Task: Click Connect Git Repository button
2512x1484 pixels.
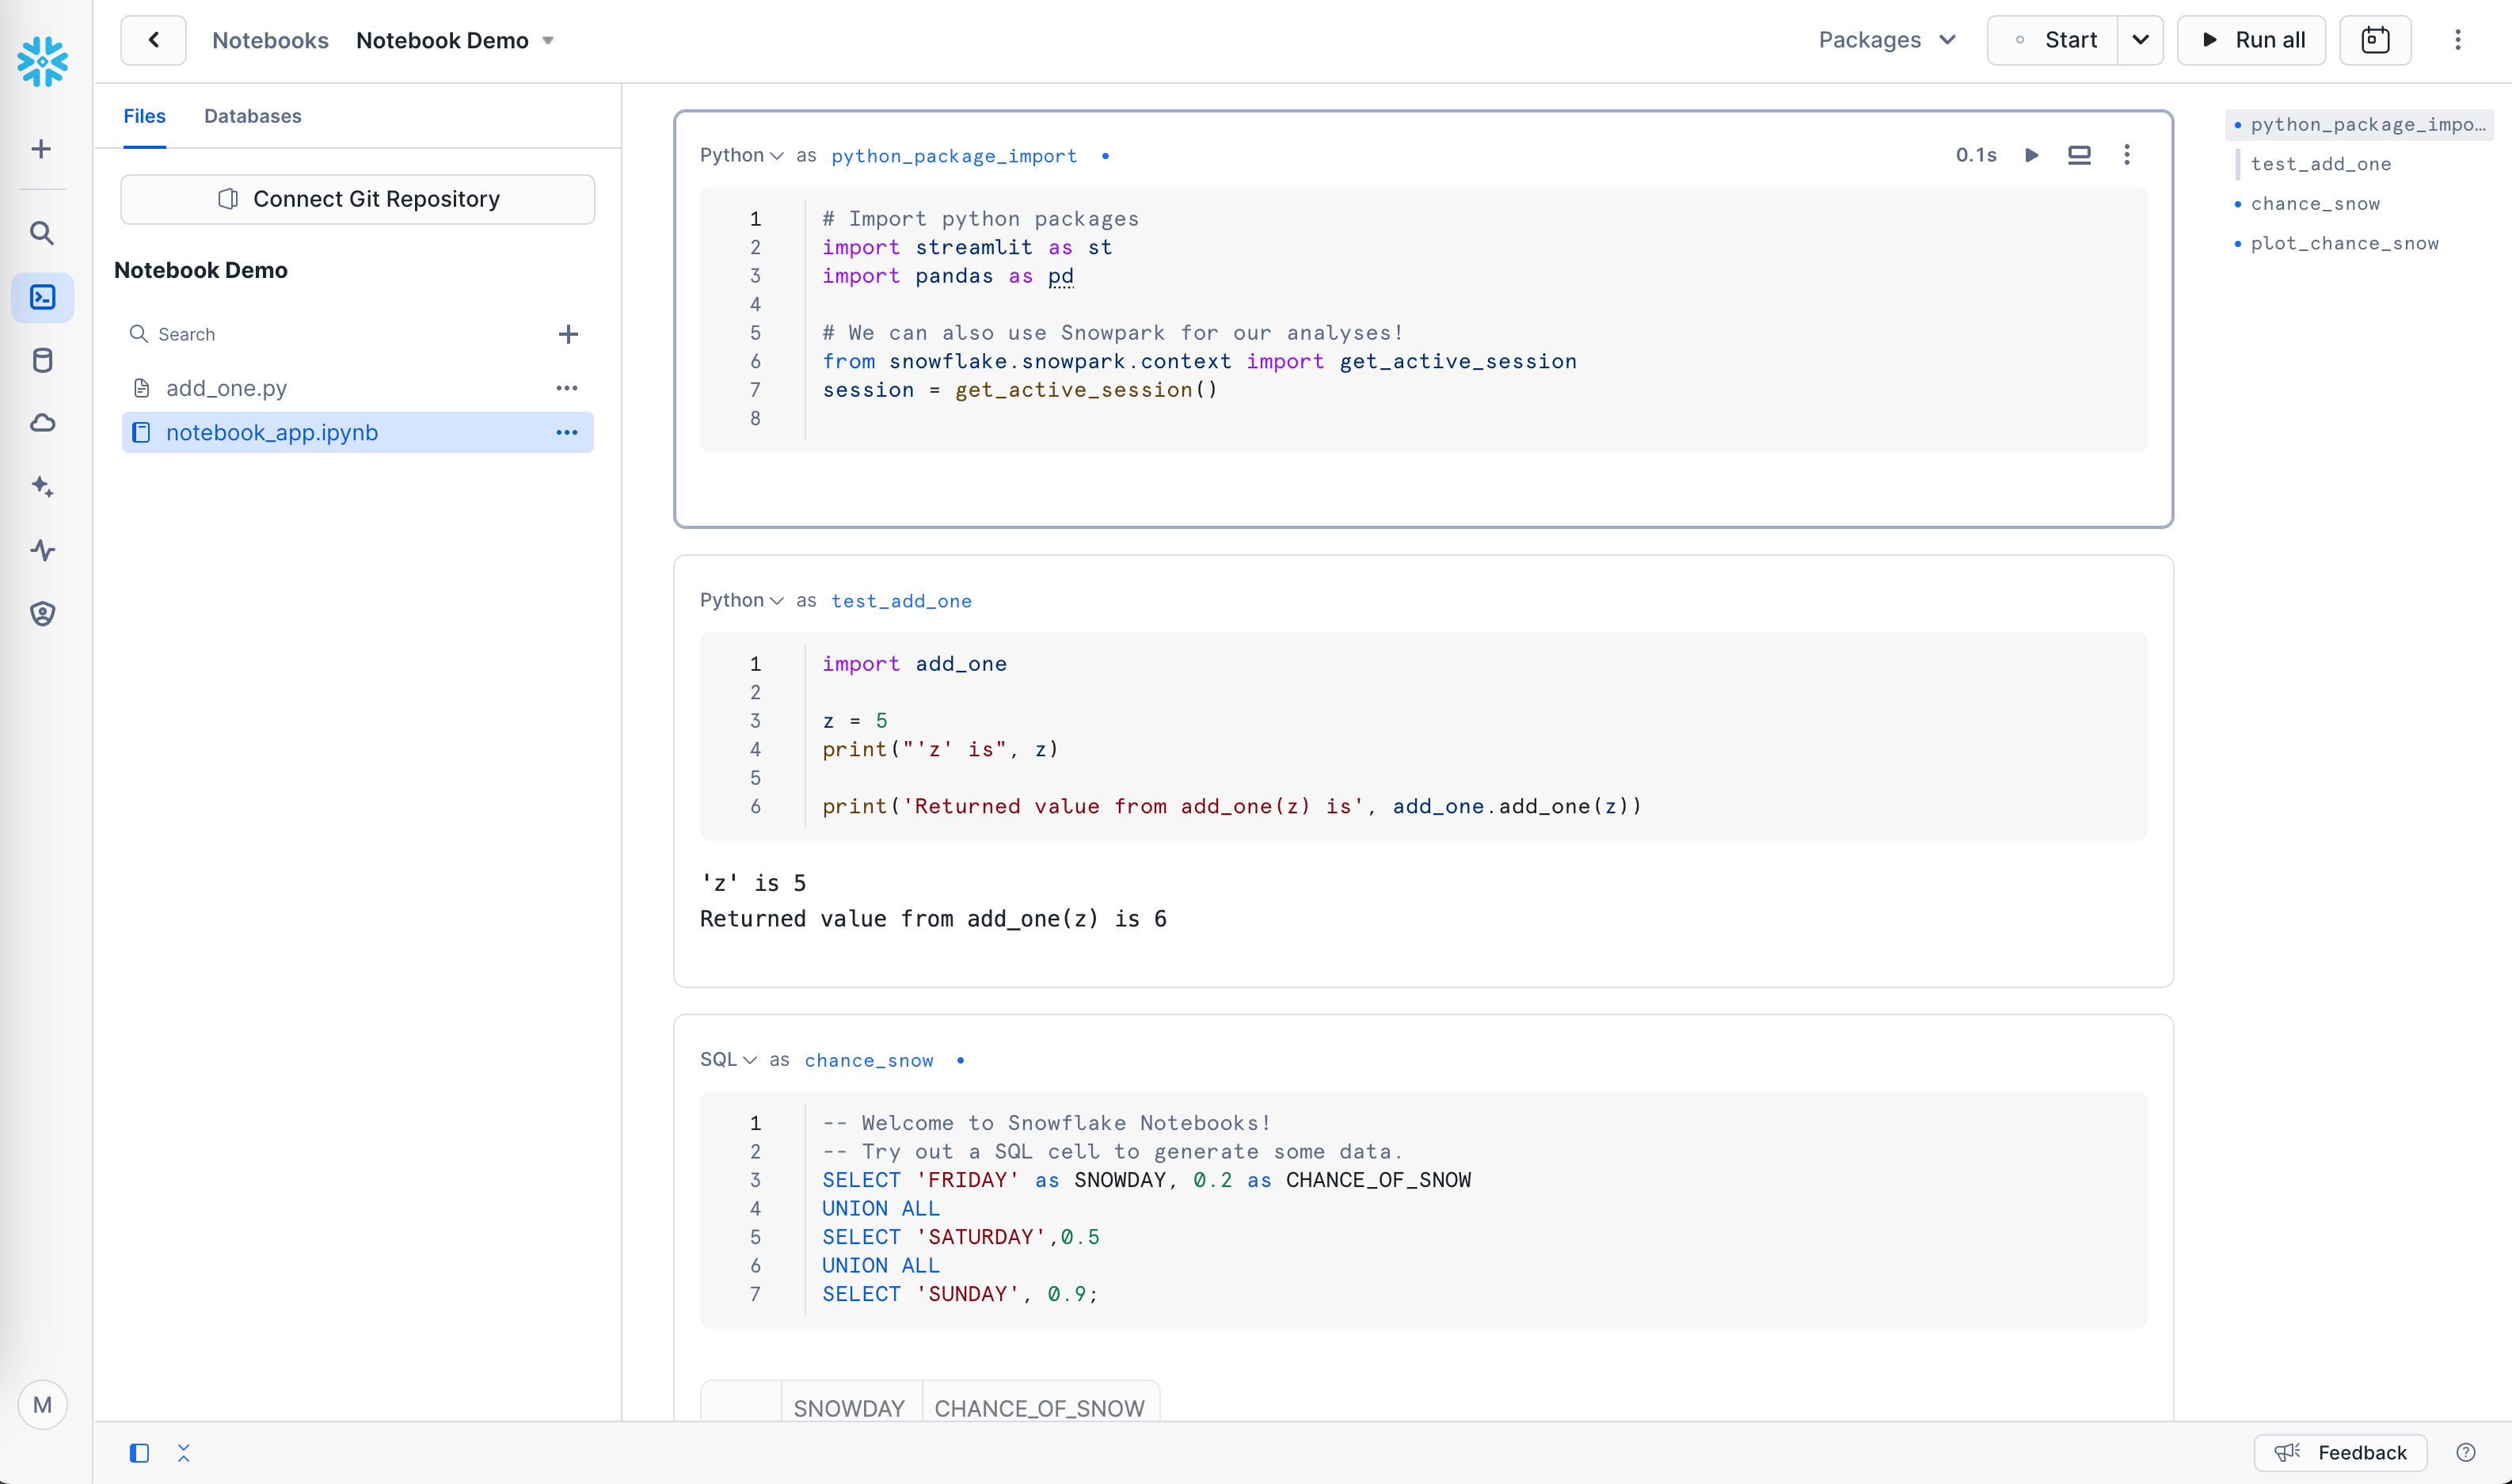Action: click(358, 199)
